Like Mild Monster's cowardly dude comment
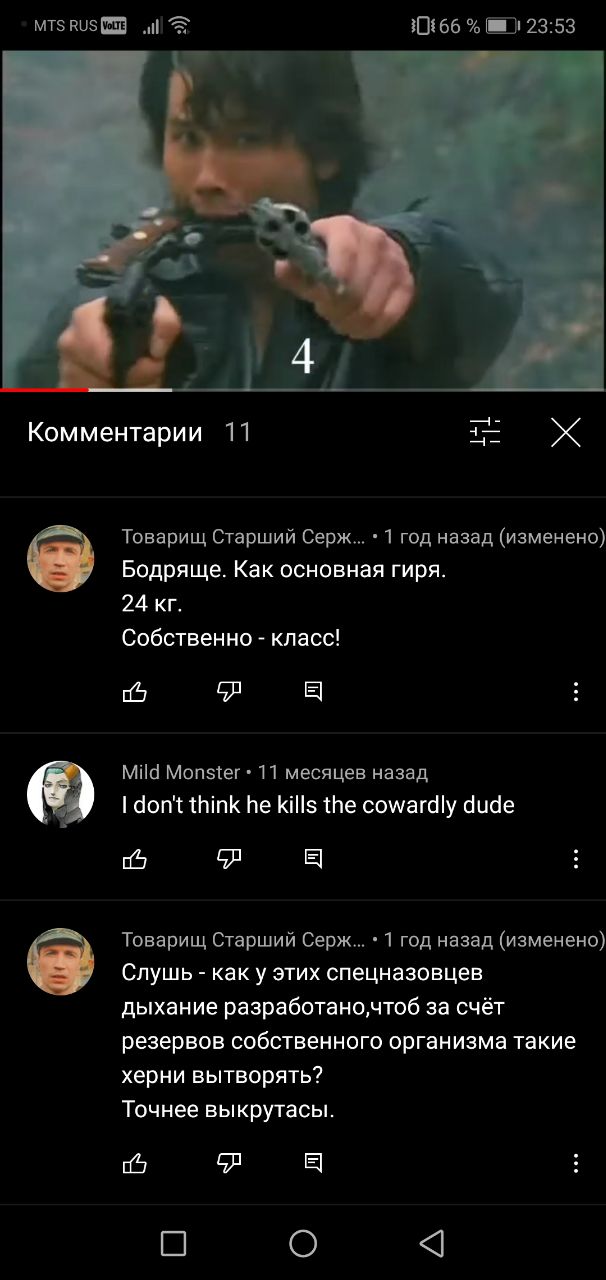606x1280 pixels. pyautogui.click(x=134, y=858)
